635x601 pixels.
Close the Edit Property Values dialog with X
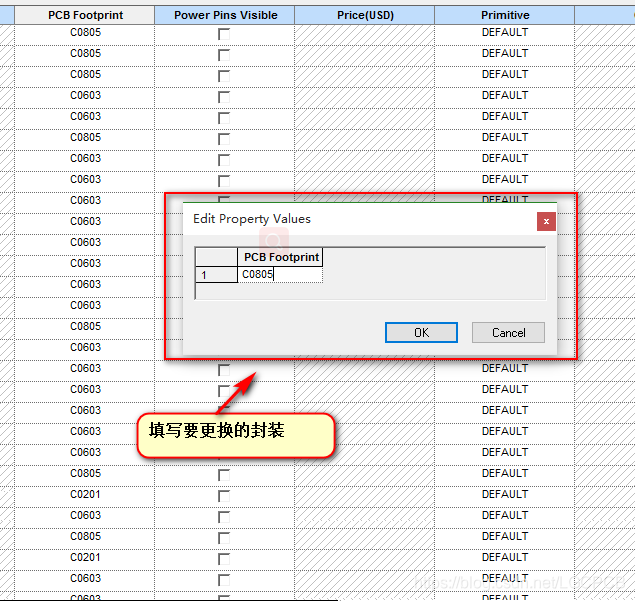(x=546, y=222)
